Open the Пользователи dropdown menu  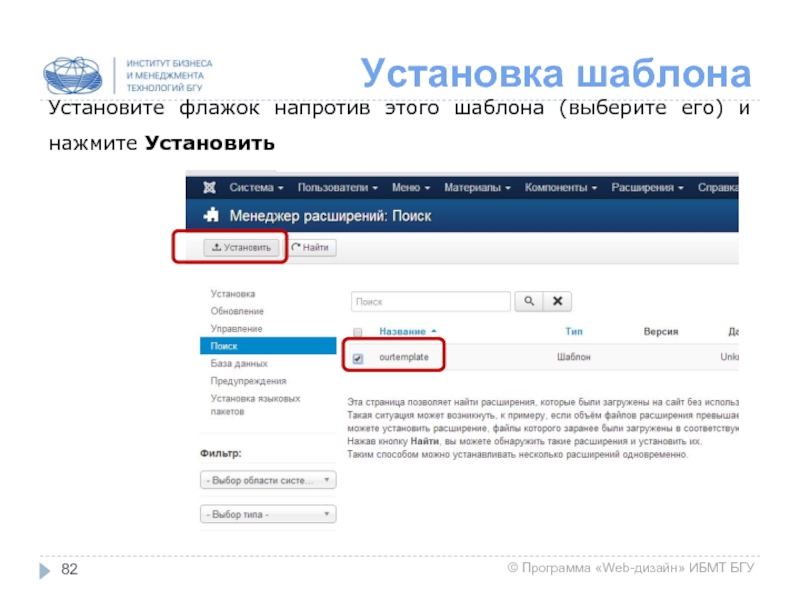click(x=338, y=187)
